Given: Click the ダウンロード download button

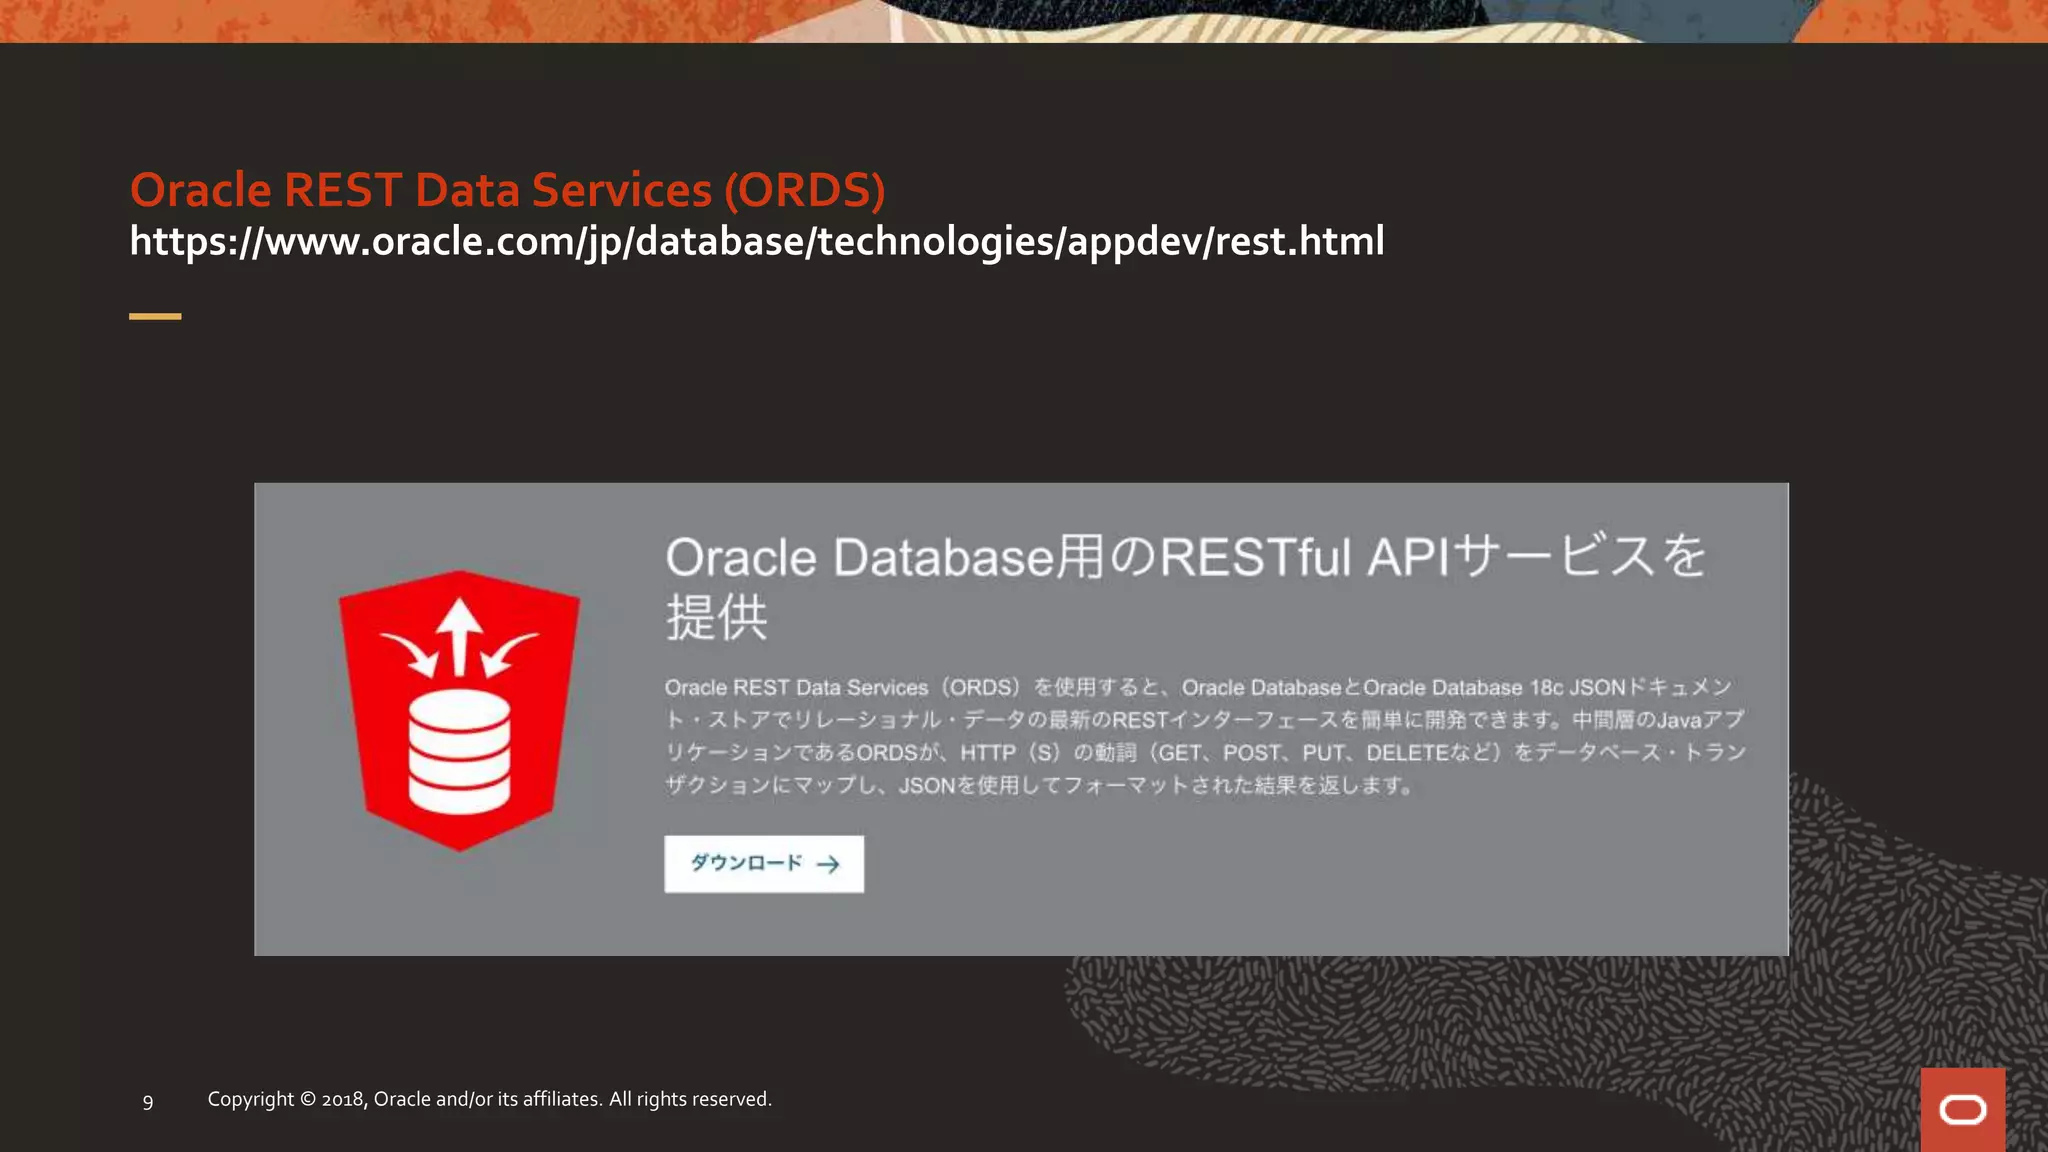Looking at the screenshot, I should [764, 864].
